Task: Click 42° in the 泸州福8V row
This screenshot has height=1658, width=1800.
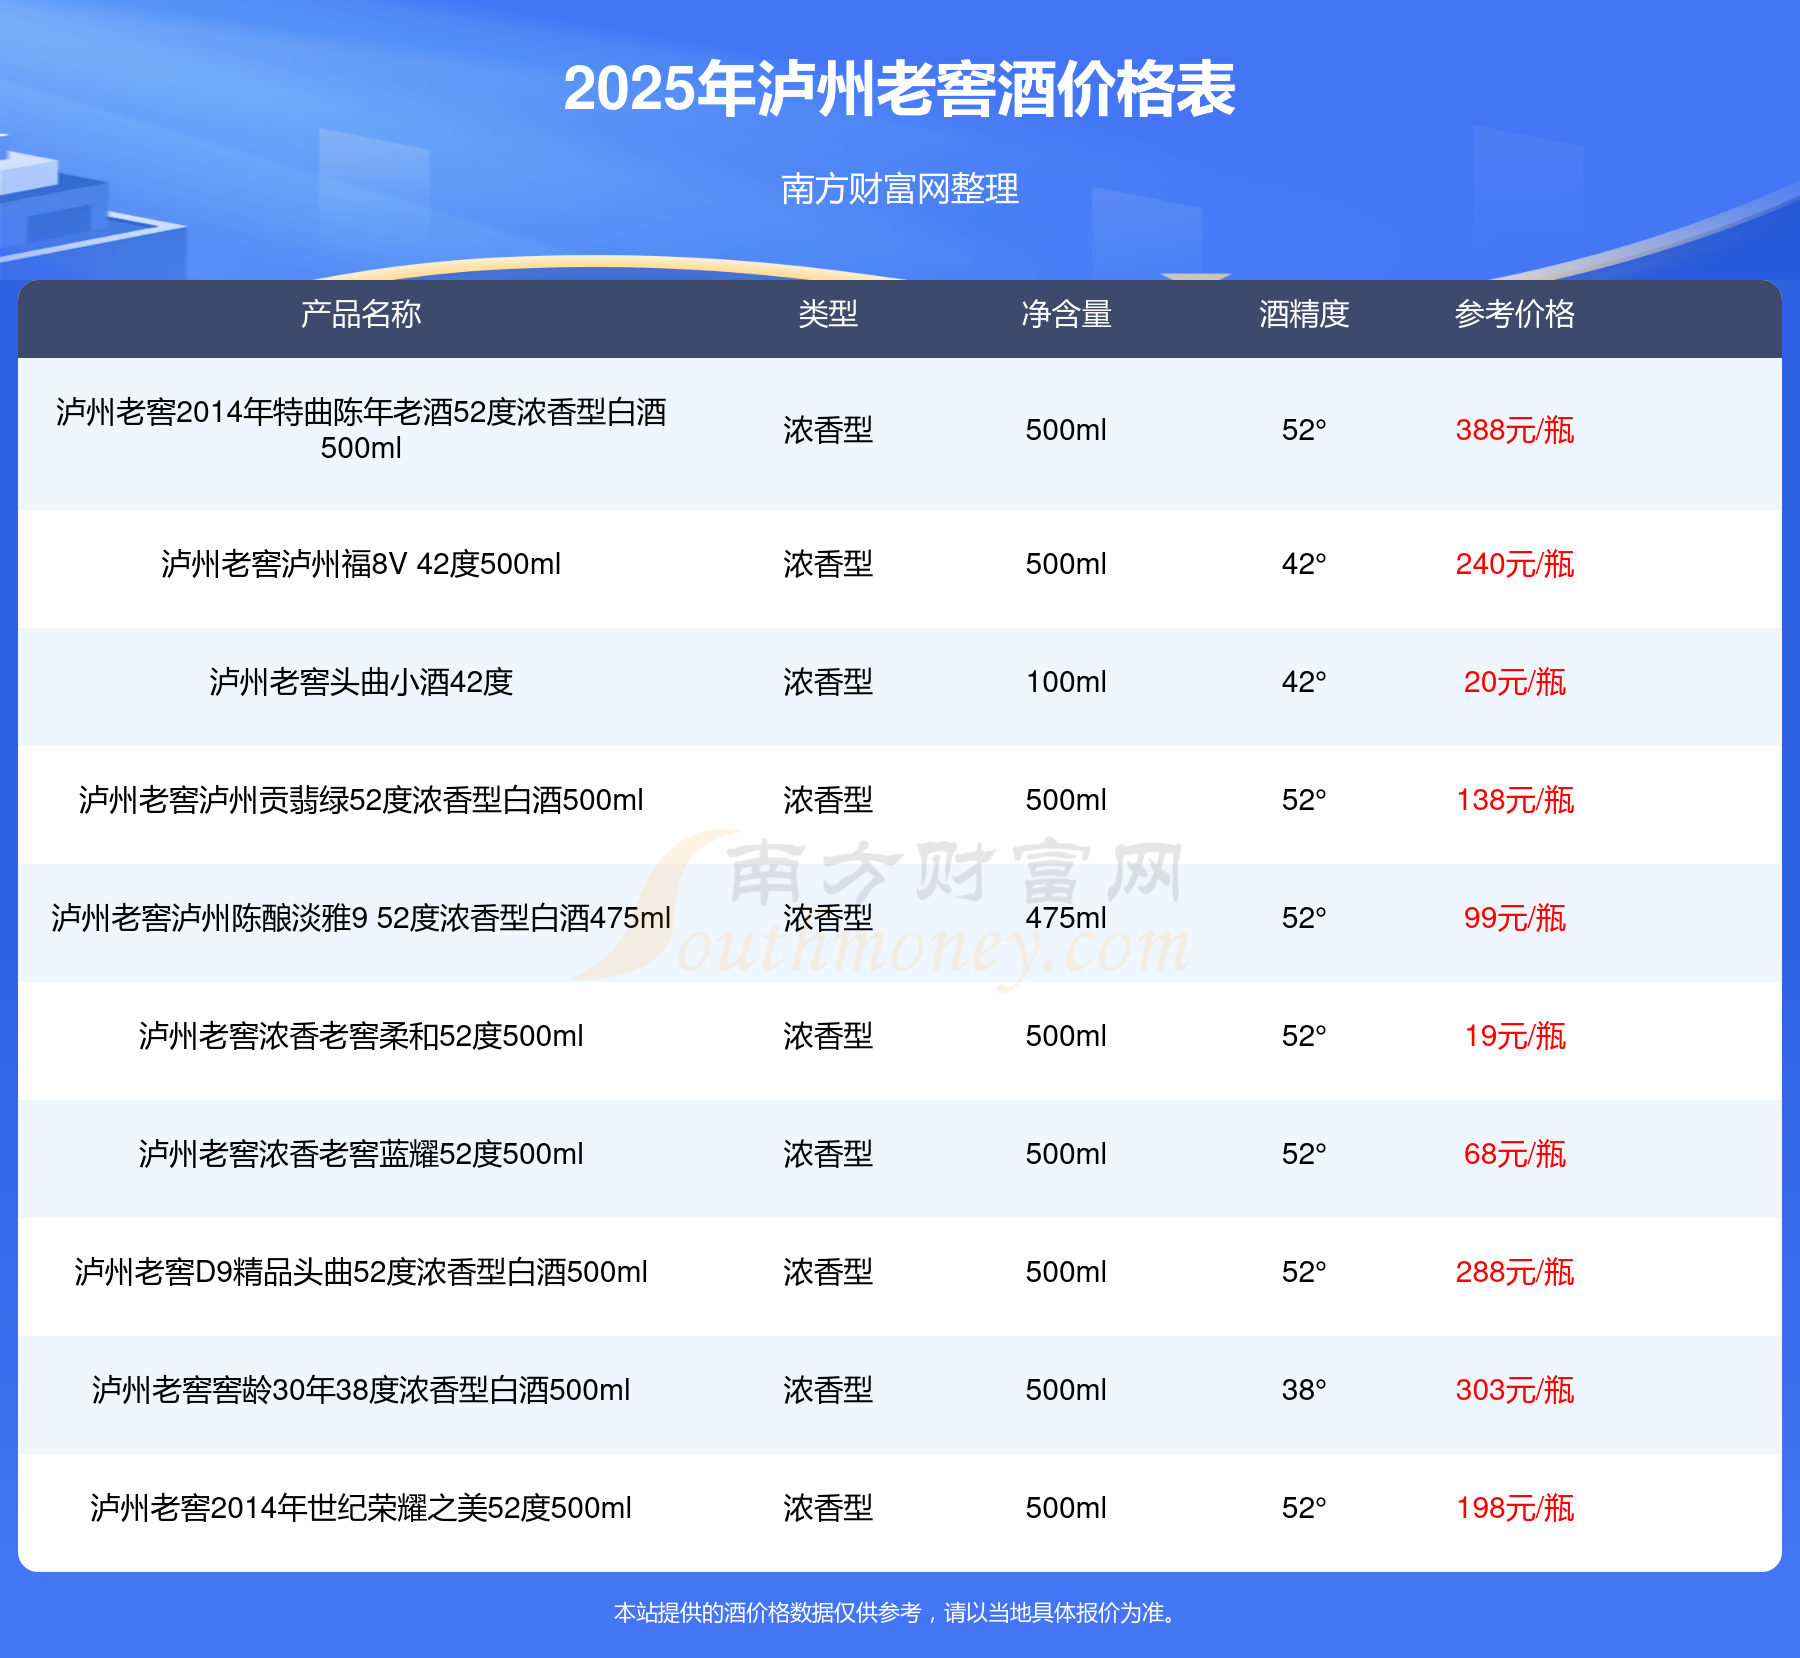Action: (x=1304, y=564)
